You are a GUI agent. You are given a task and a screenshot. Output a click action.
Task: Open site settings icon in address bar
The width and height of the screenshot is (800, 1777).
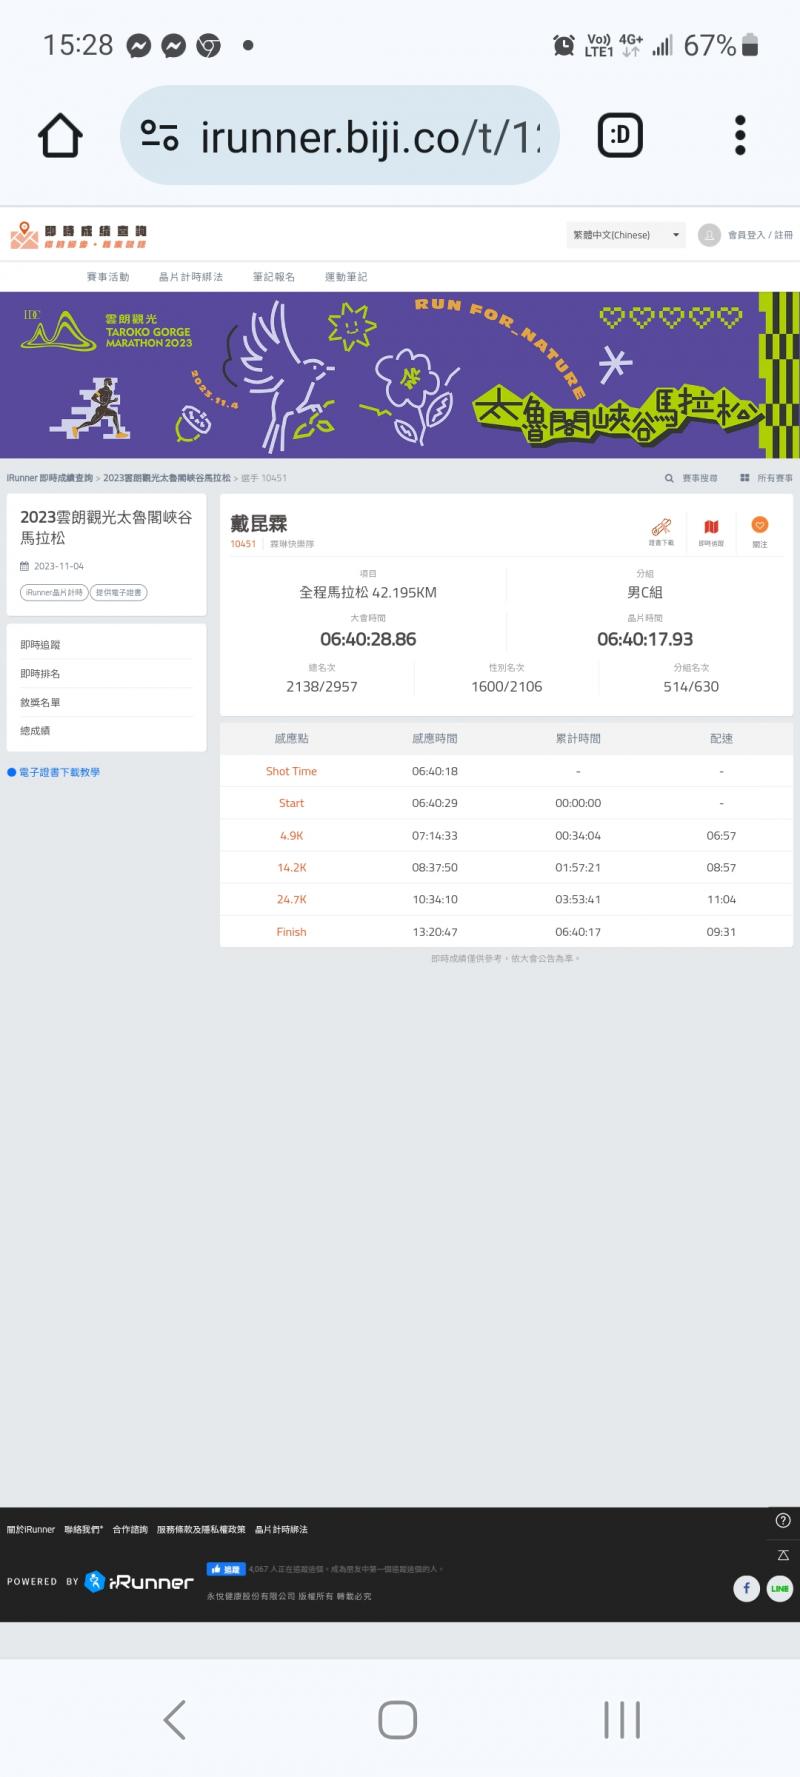159,135
